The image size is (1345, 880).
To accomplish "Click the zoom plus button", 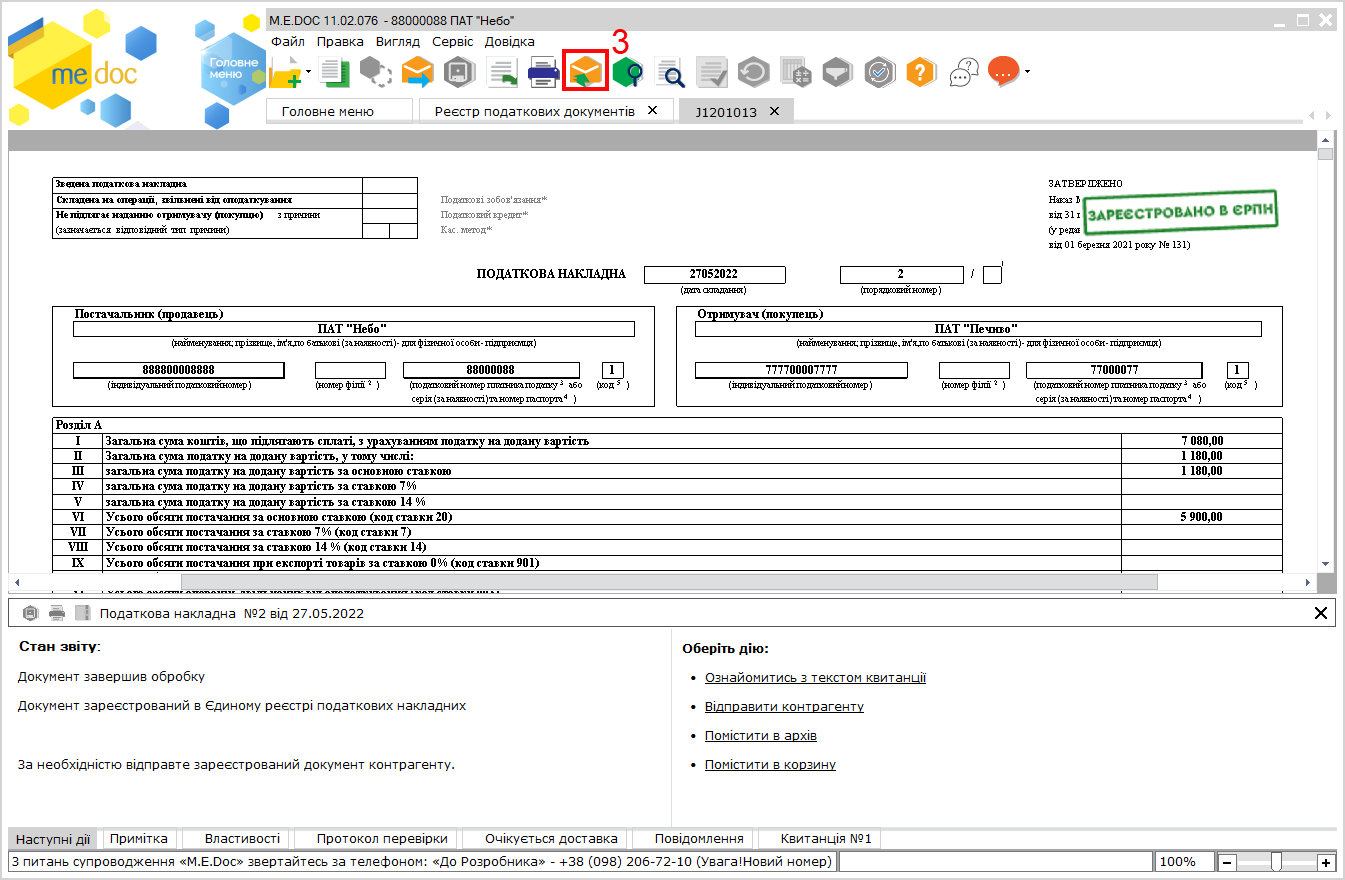I will click(1326, 862).
